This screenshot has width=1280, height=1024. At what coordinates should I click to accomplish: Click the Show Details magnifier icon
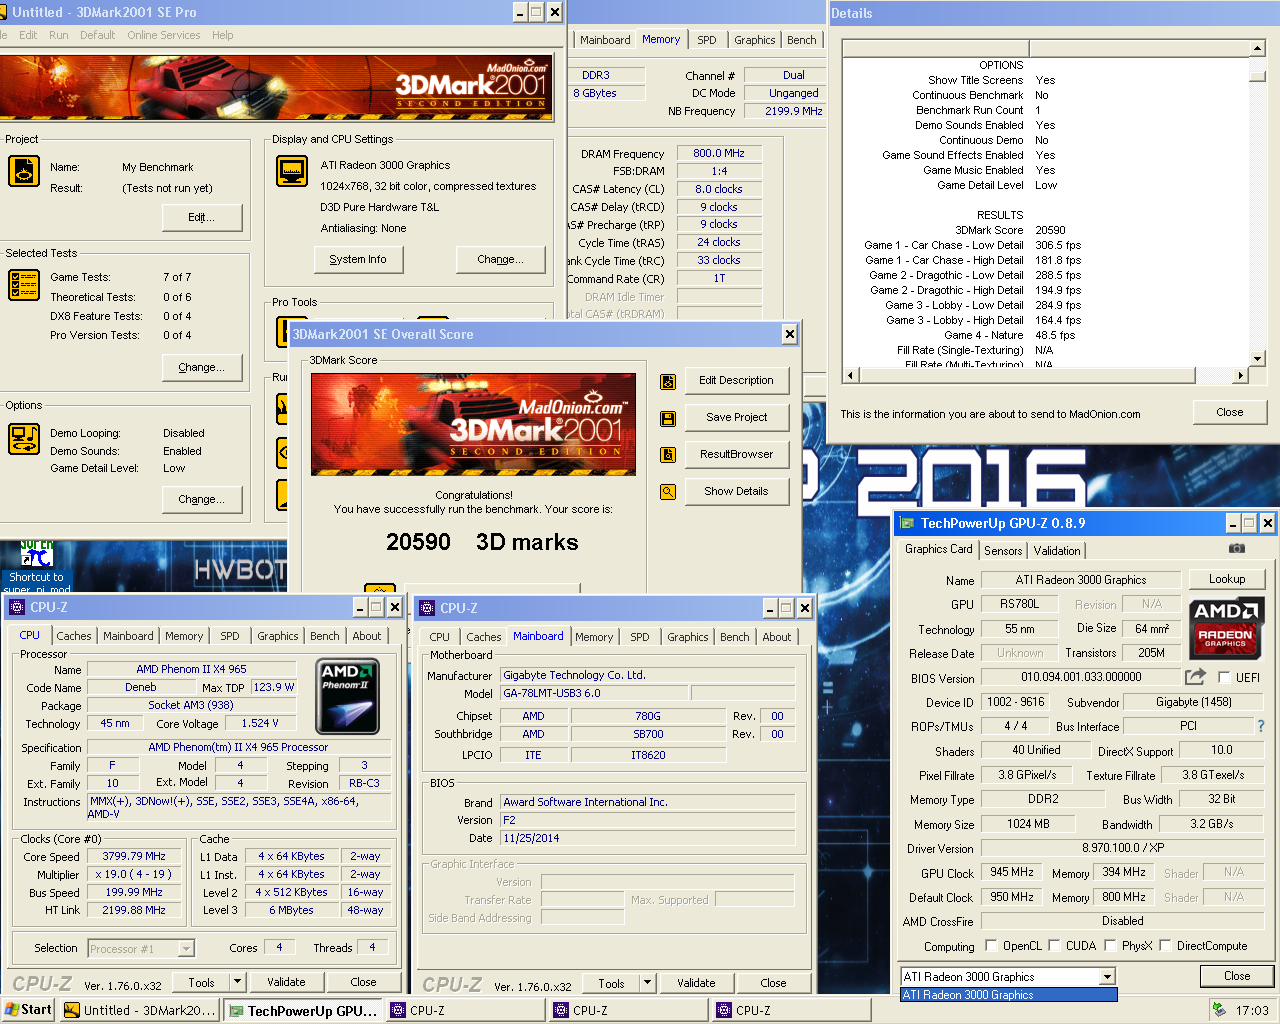668,492
